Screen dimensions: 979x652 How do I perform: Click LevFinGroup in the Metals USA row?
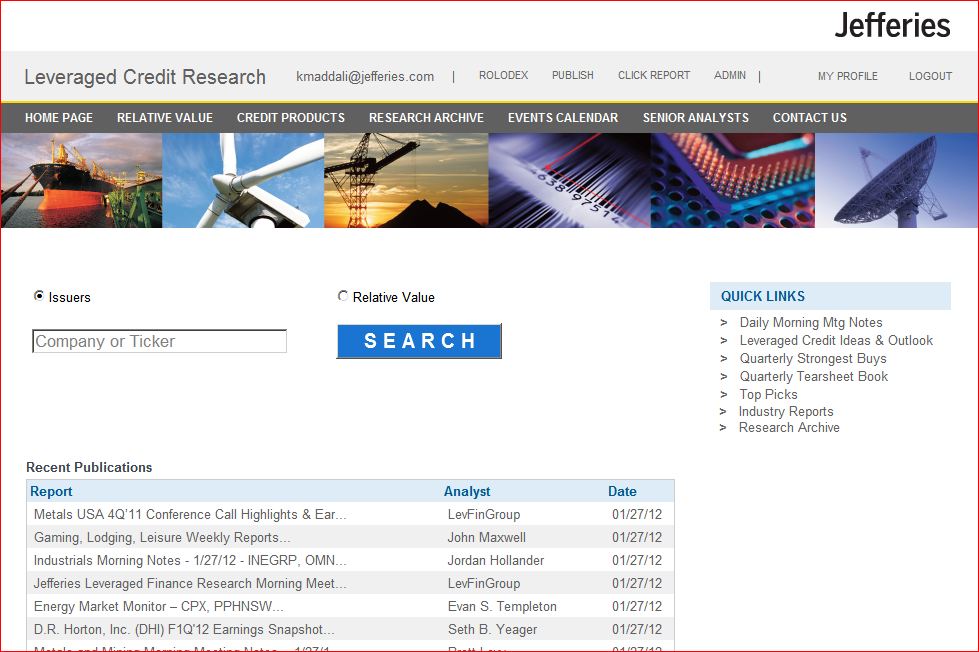pyautogui.click(x=484, y=514)
